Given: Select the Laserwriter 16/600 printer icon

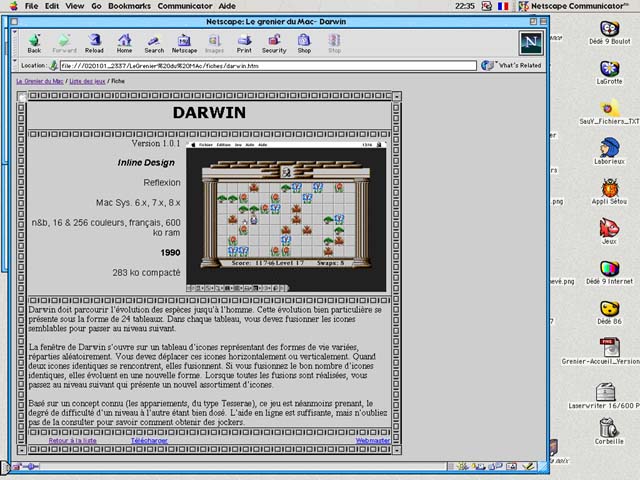Looking at the screenshot, I should pyautogui.click(x=606, y=396).
